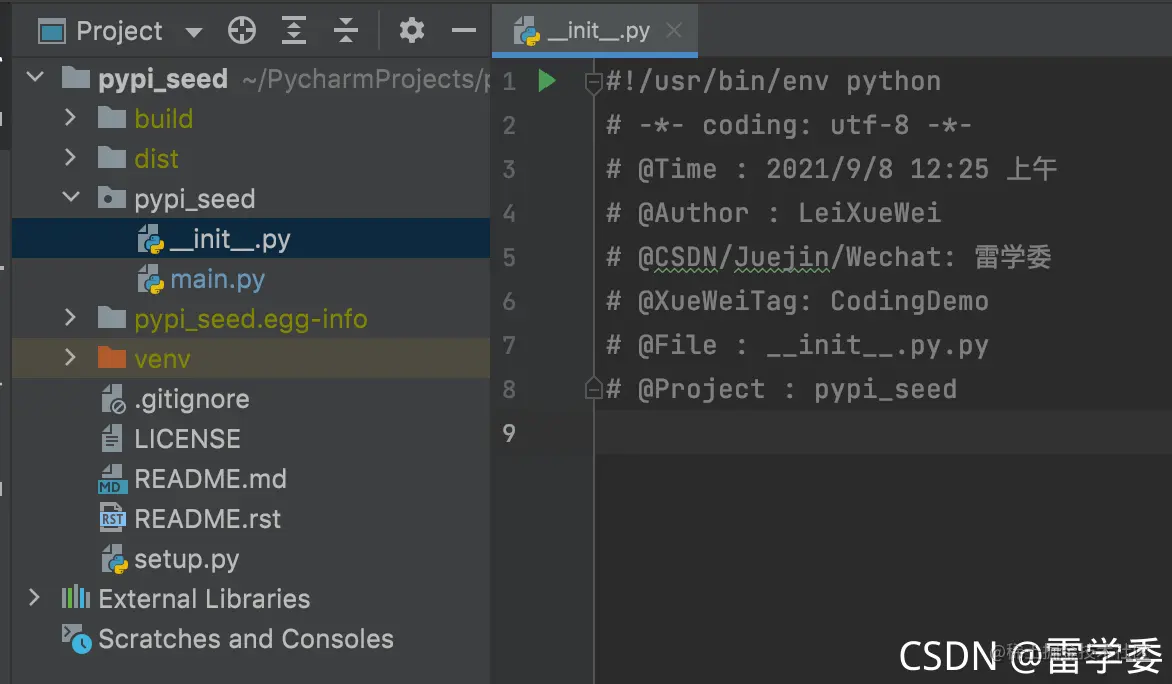Viewport: 1172px width, 684px height.
Task: Click the External Libraries bar-chart icon
Action: tap(75, 598)
